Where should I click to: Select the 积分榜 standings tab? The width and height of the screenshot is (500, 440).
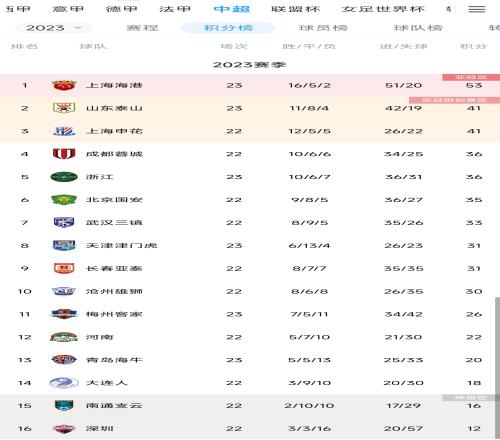click(228, 28)
